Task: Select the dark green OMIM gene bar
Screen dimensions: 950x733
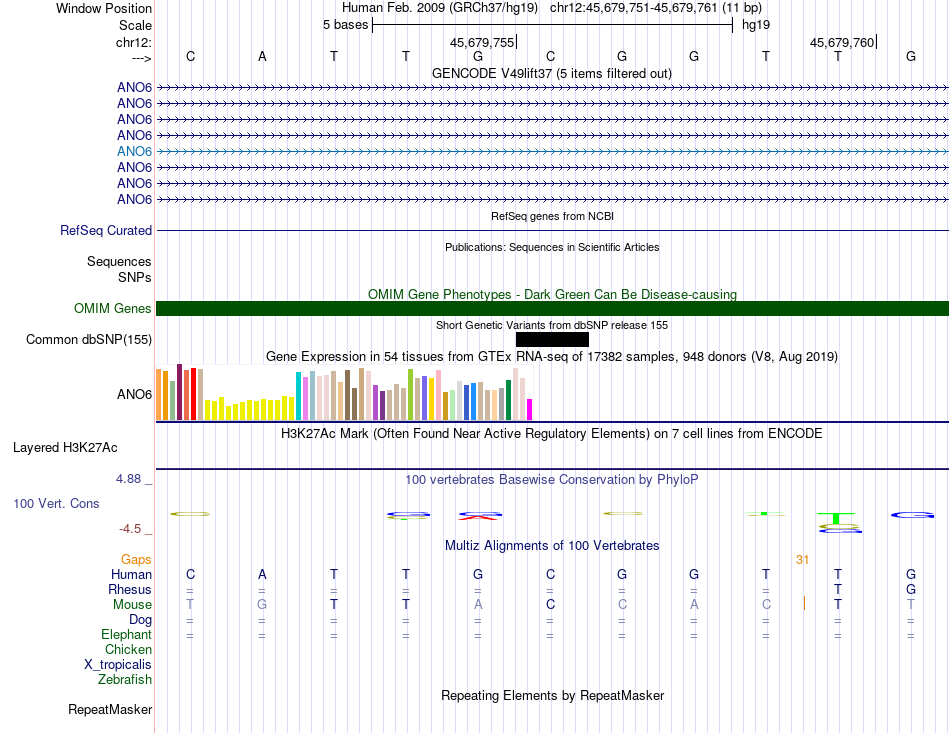Action: click(x=552, y=308)
